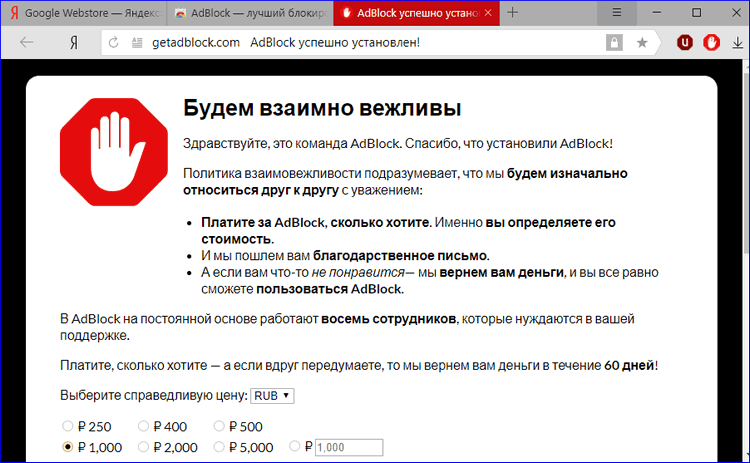Image resolution: width=750 pixels, height=463 pixels.
Task: Open the AdBlock extension hand icon
Action: point(711,43)
